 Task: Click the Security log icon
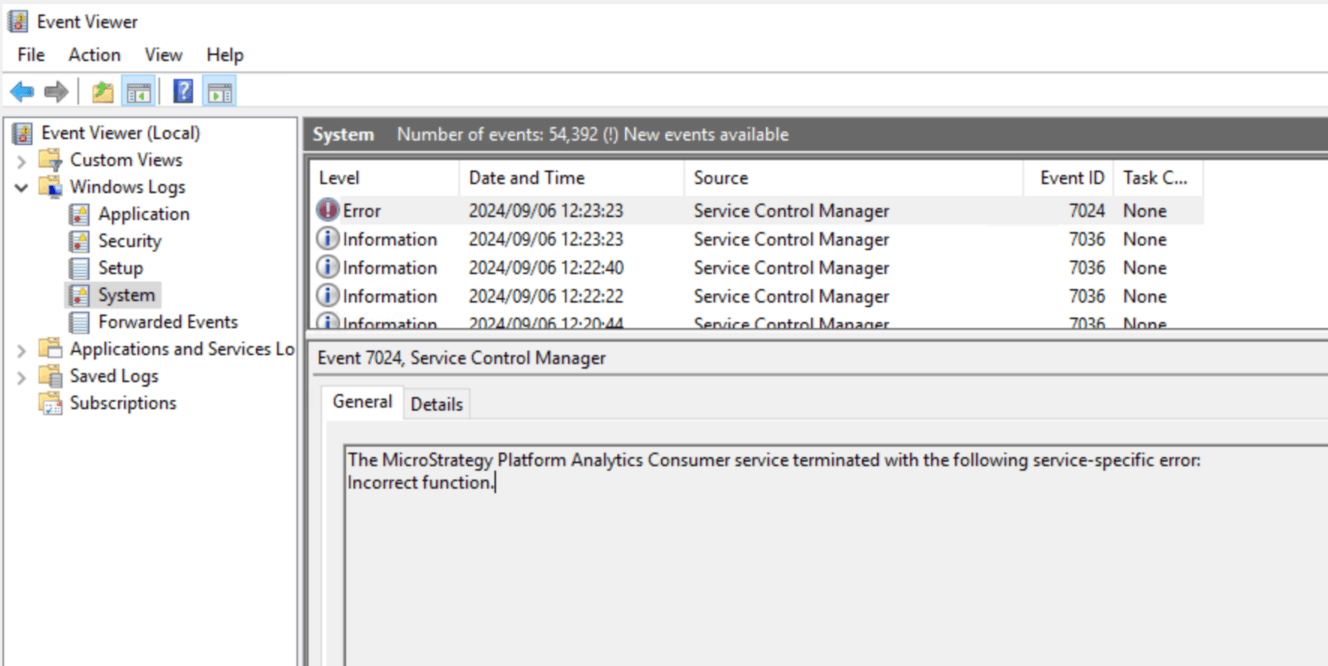(79, 241)
